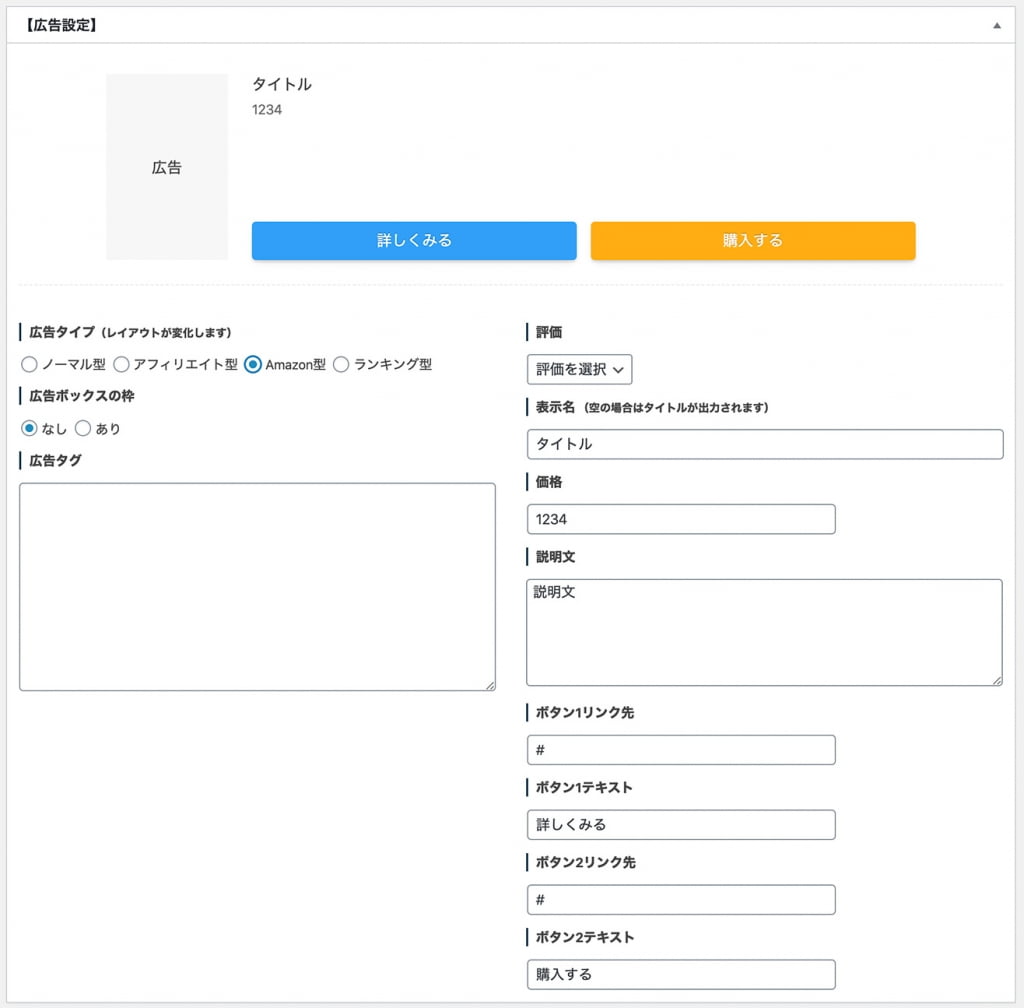This screenshot has height=1008, width=1024.
Task: Choose なし for the ad box border
Action: [29, 428]
